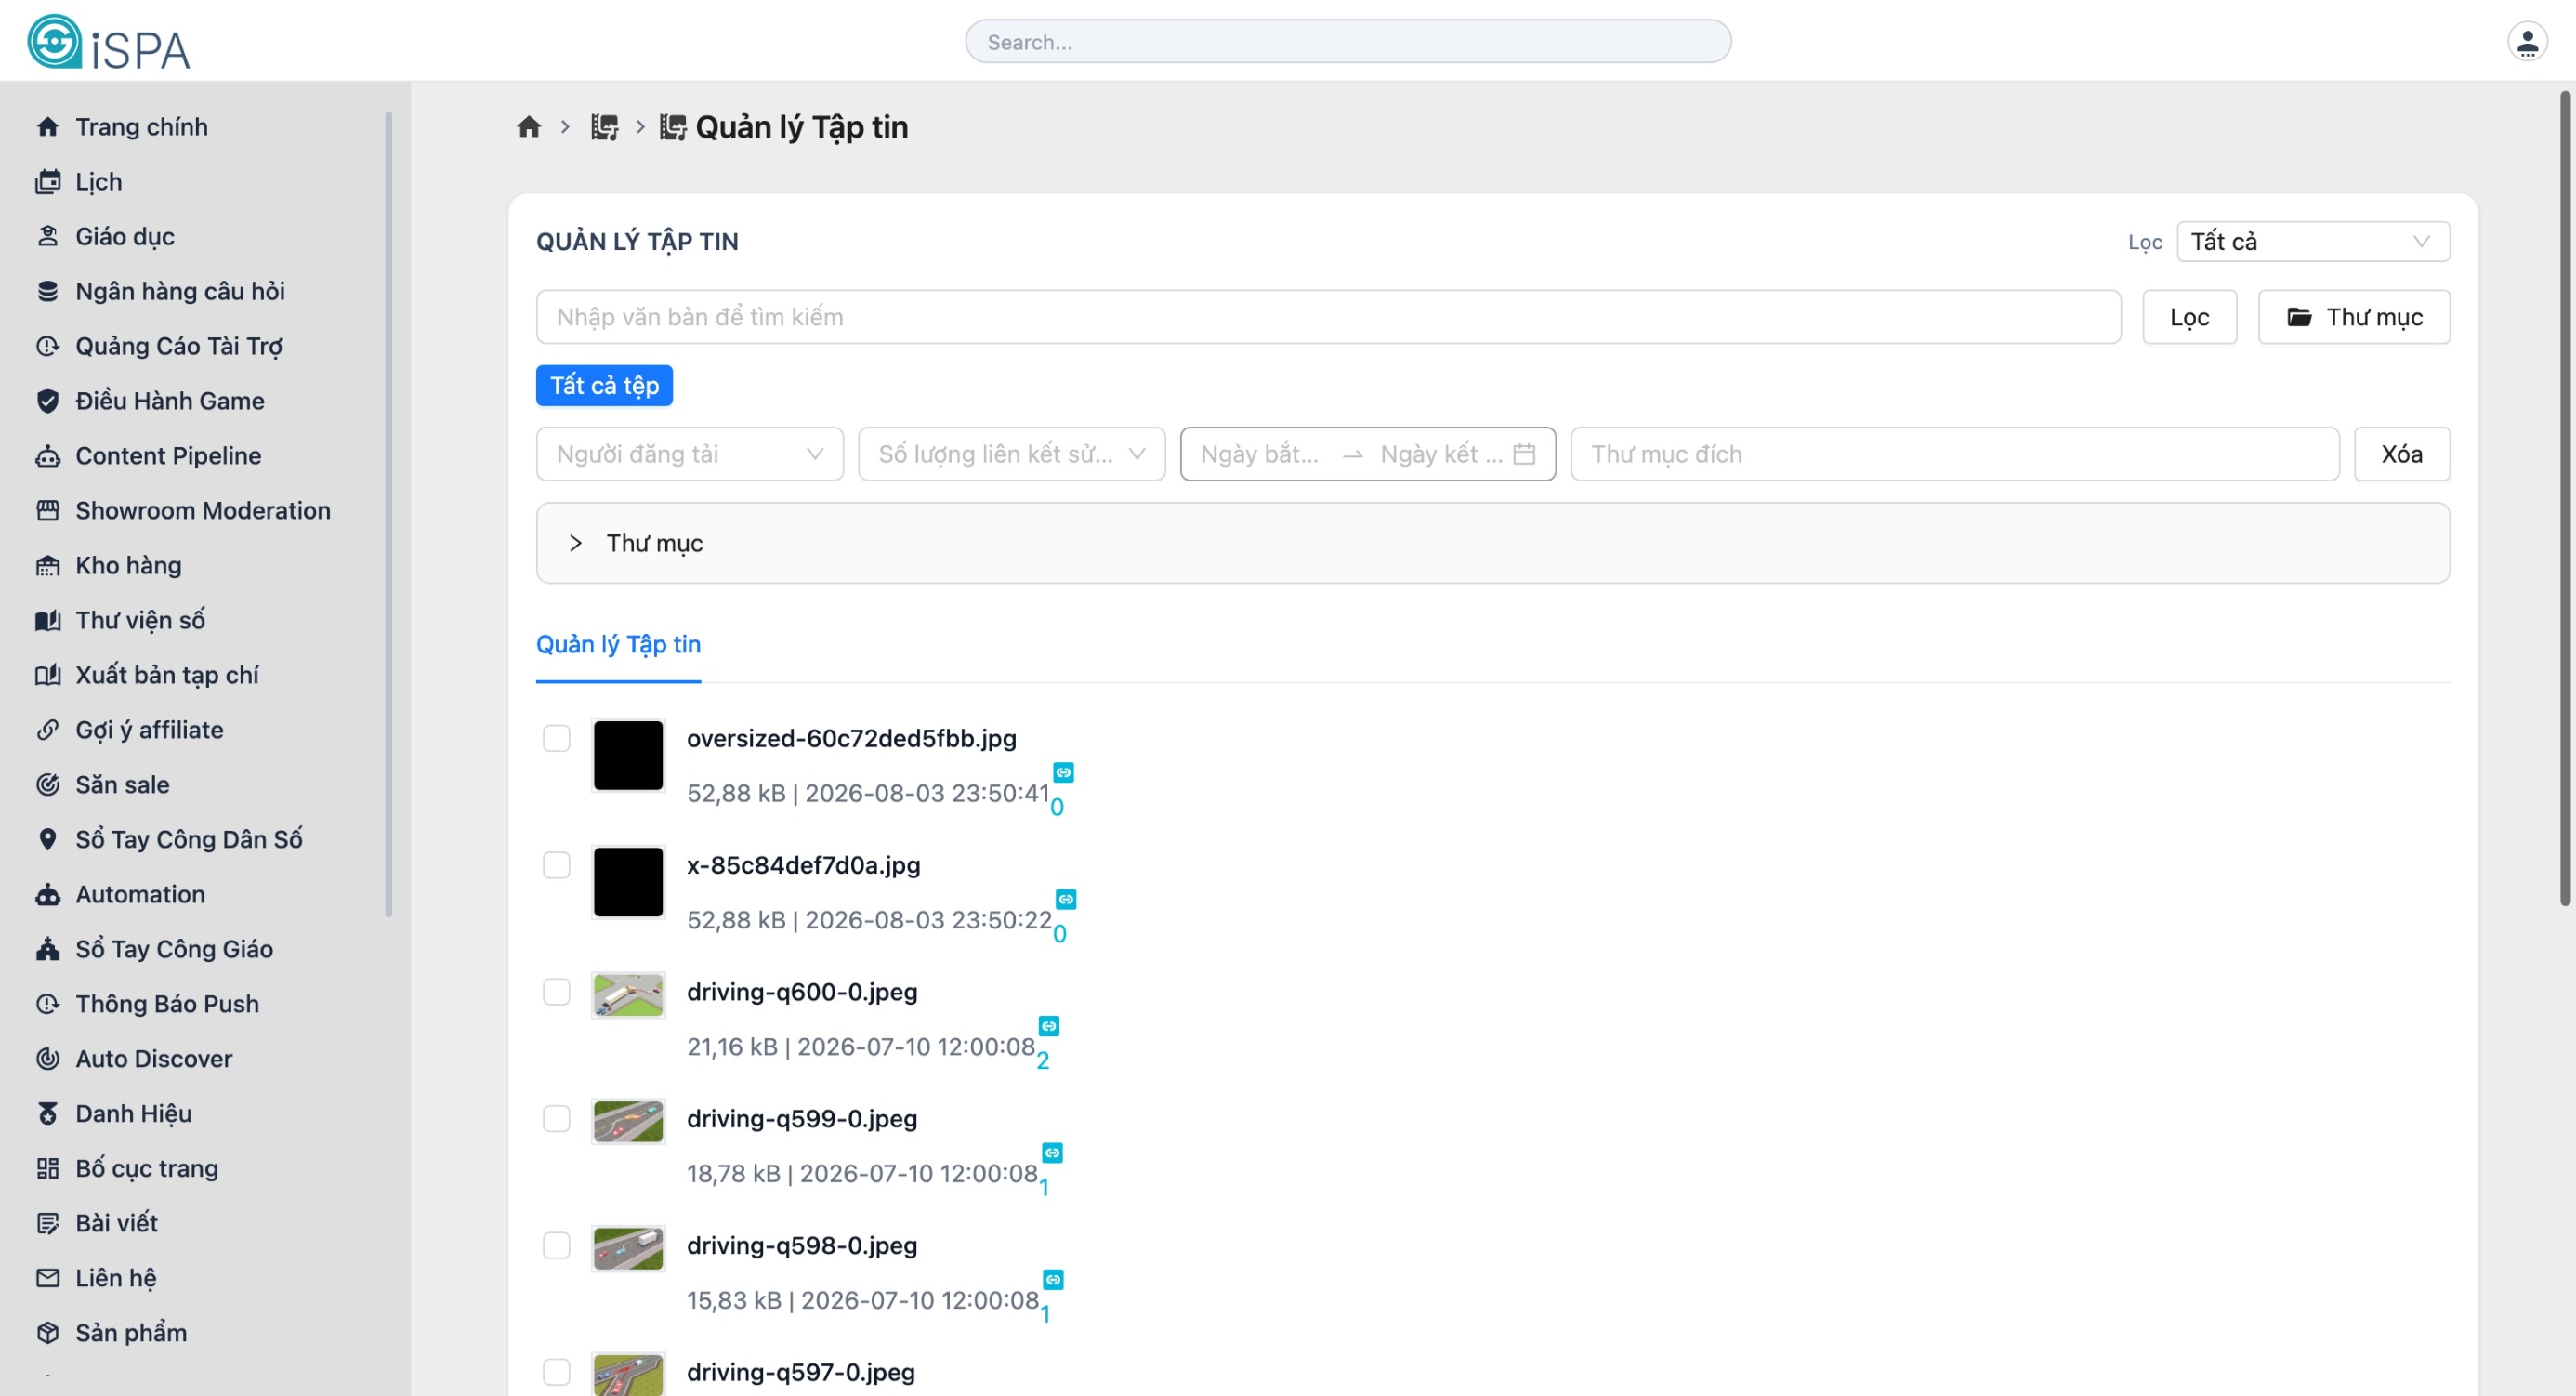
Task: Open Content Pipeline in sidebar
Action: tap(168, 456)
